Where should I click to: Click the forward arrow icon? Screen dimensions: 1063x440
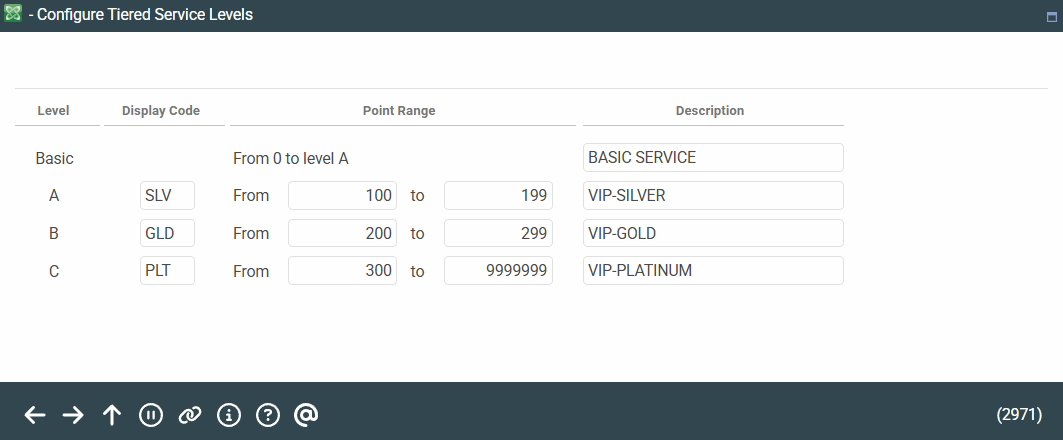tap(73, 415)
